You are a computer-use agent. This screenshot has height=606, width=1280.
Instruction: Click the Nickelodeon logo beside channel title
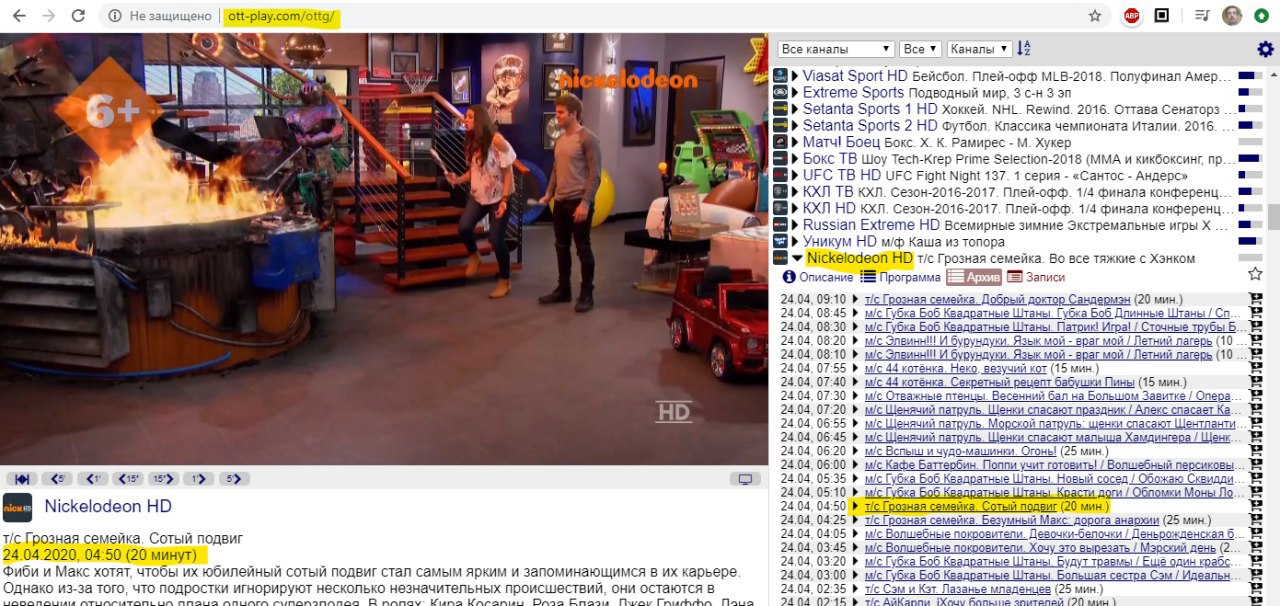tap(18, 507)
